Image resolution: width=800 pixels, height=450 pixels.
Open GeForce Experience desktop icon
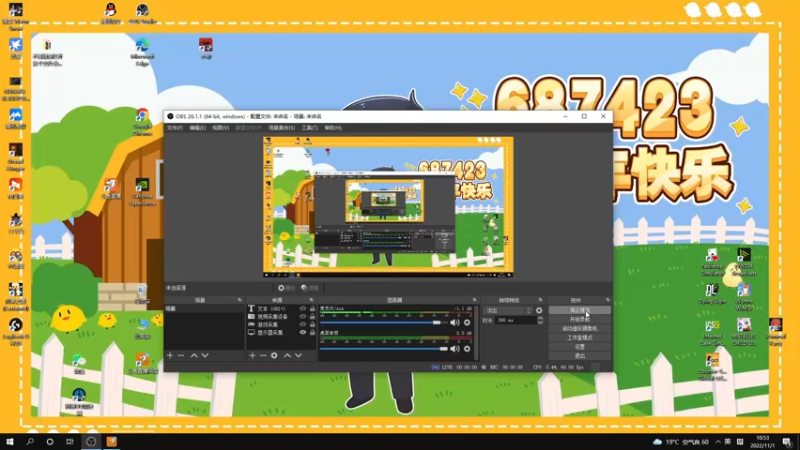pyautogui.click(x=142, y=191)
